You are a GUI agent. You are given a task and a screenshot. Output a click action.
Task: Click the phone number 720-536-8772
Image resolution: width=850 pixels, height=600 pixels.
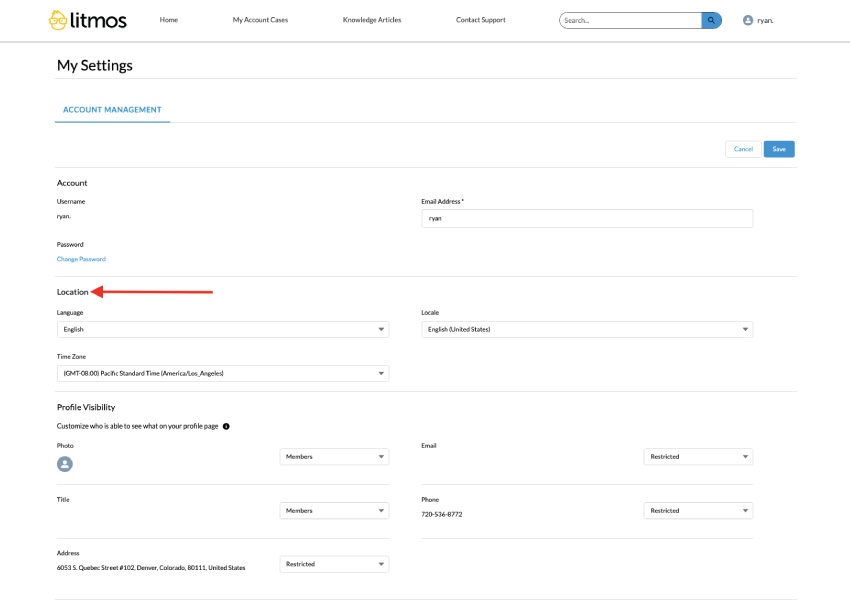point(442,514)
